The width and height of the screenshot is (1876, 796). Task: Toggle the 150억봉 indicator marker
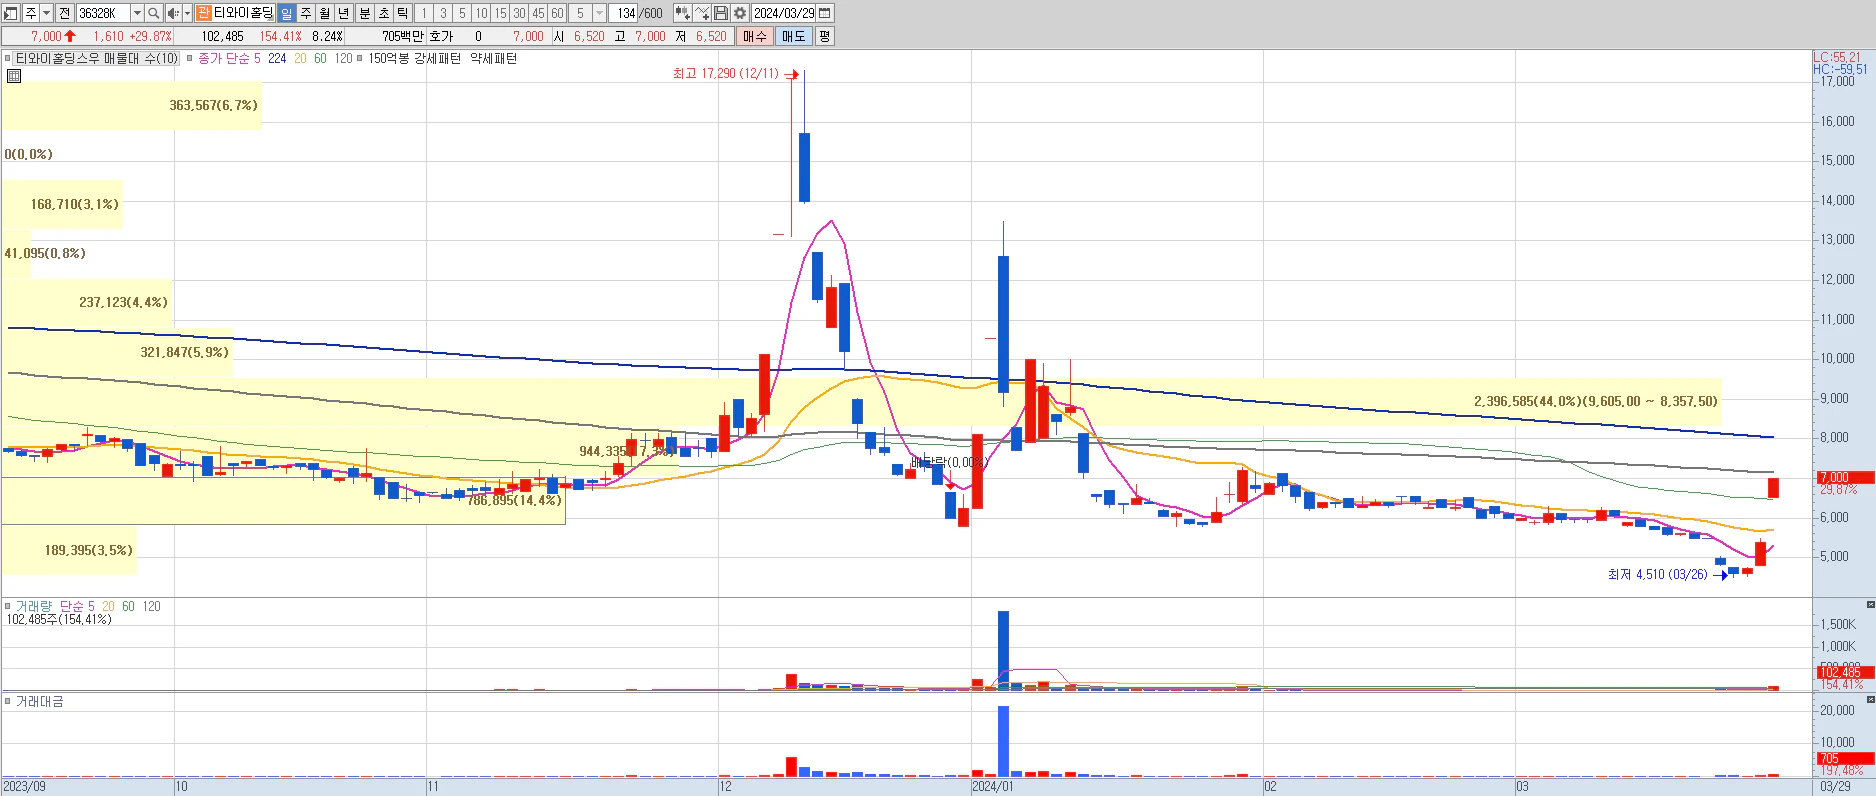coord(361,59)
